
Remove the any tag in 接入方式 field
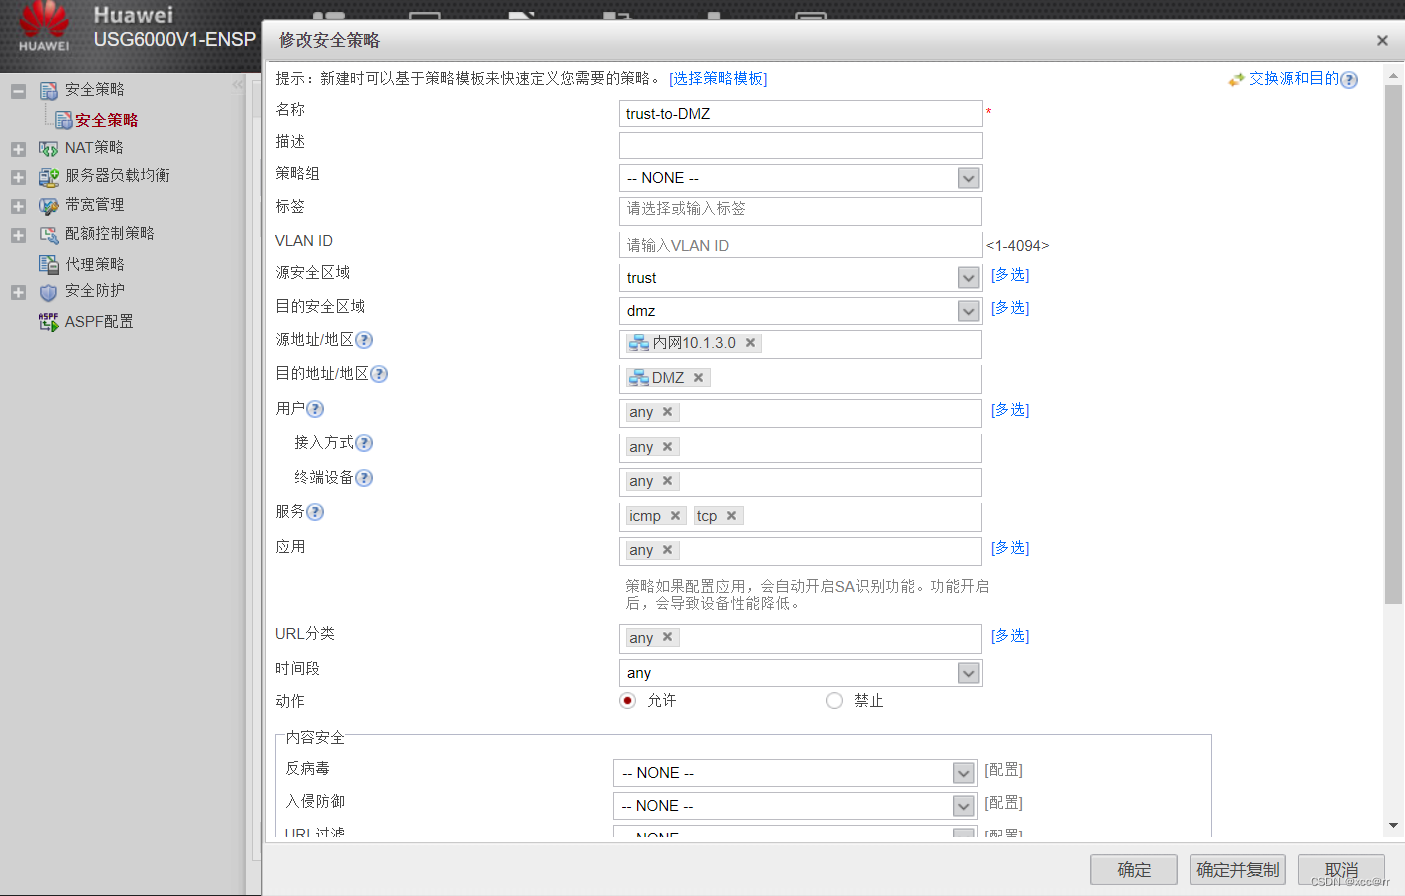[x=667, y=447]
